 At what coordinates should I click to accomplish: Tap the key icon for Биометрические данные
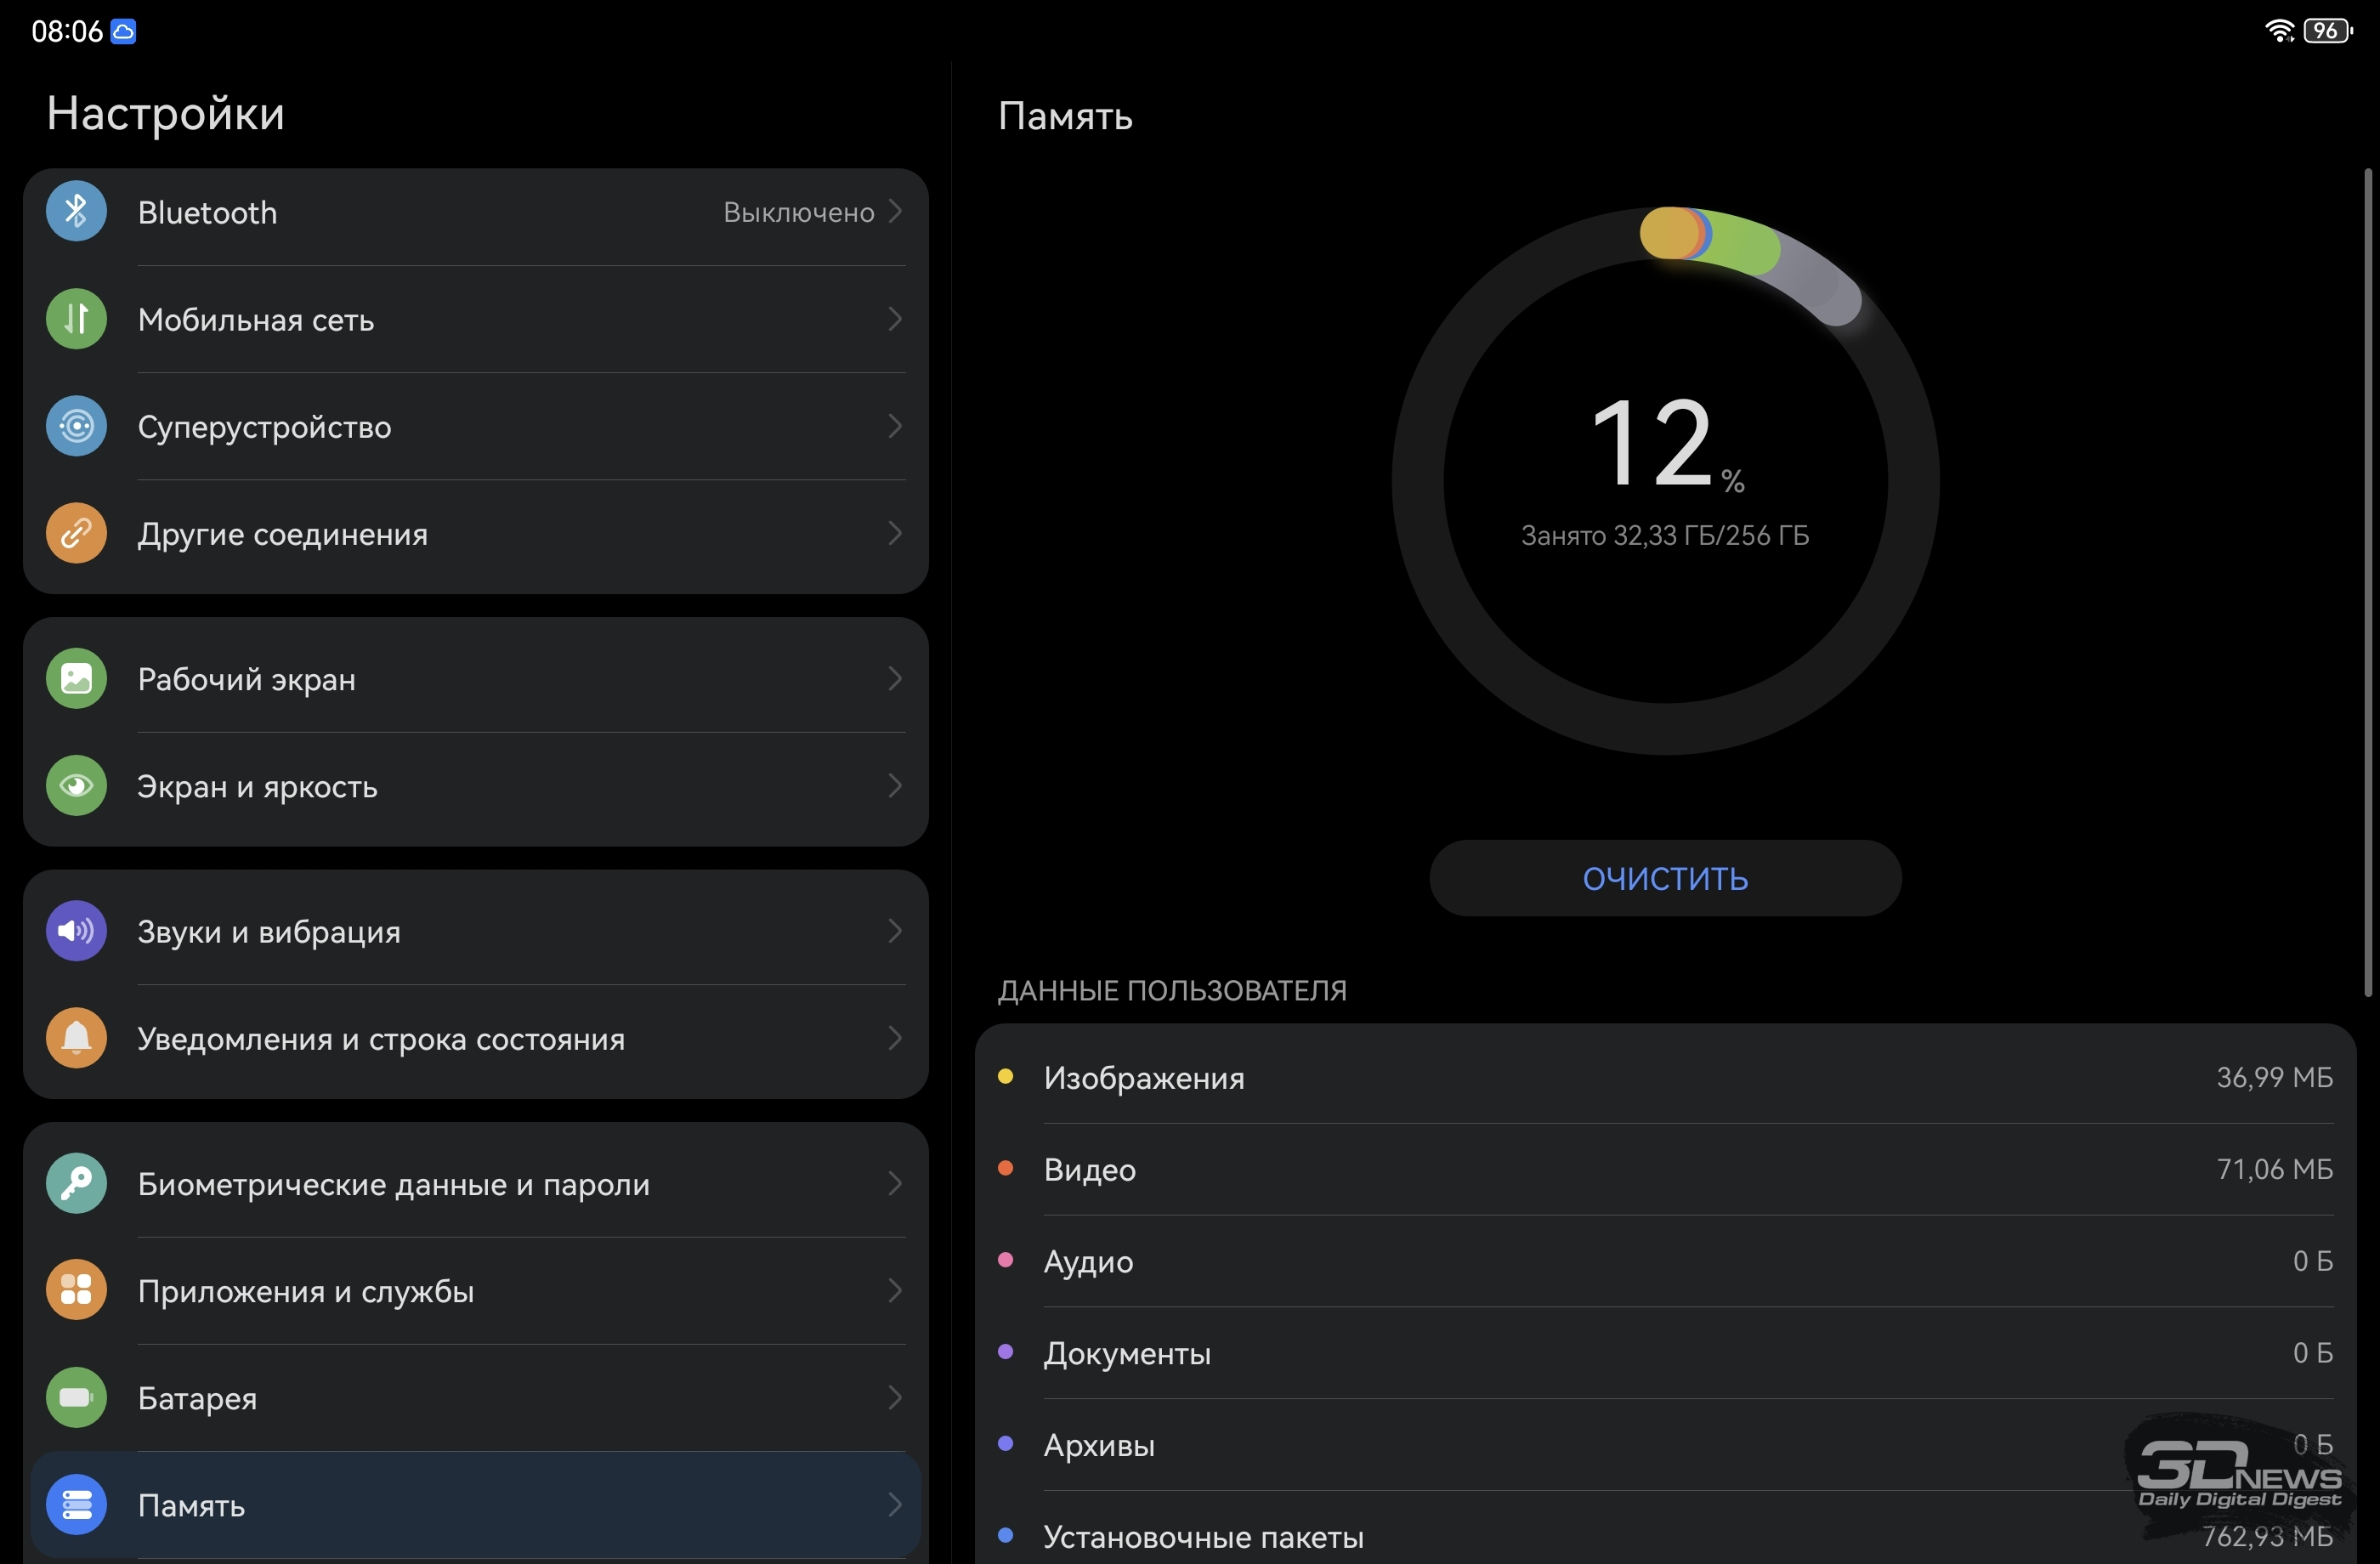[x=76, y=1183]
